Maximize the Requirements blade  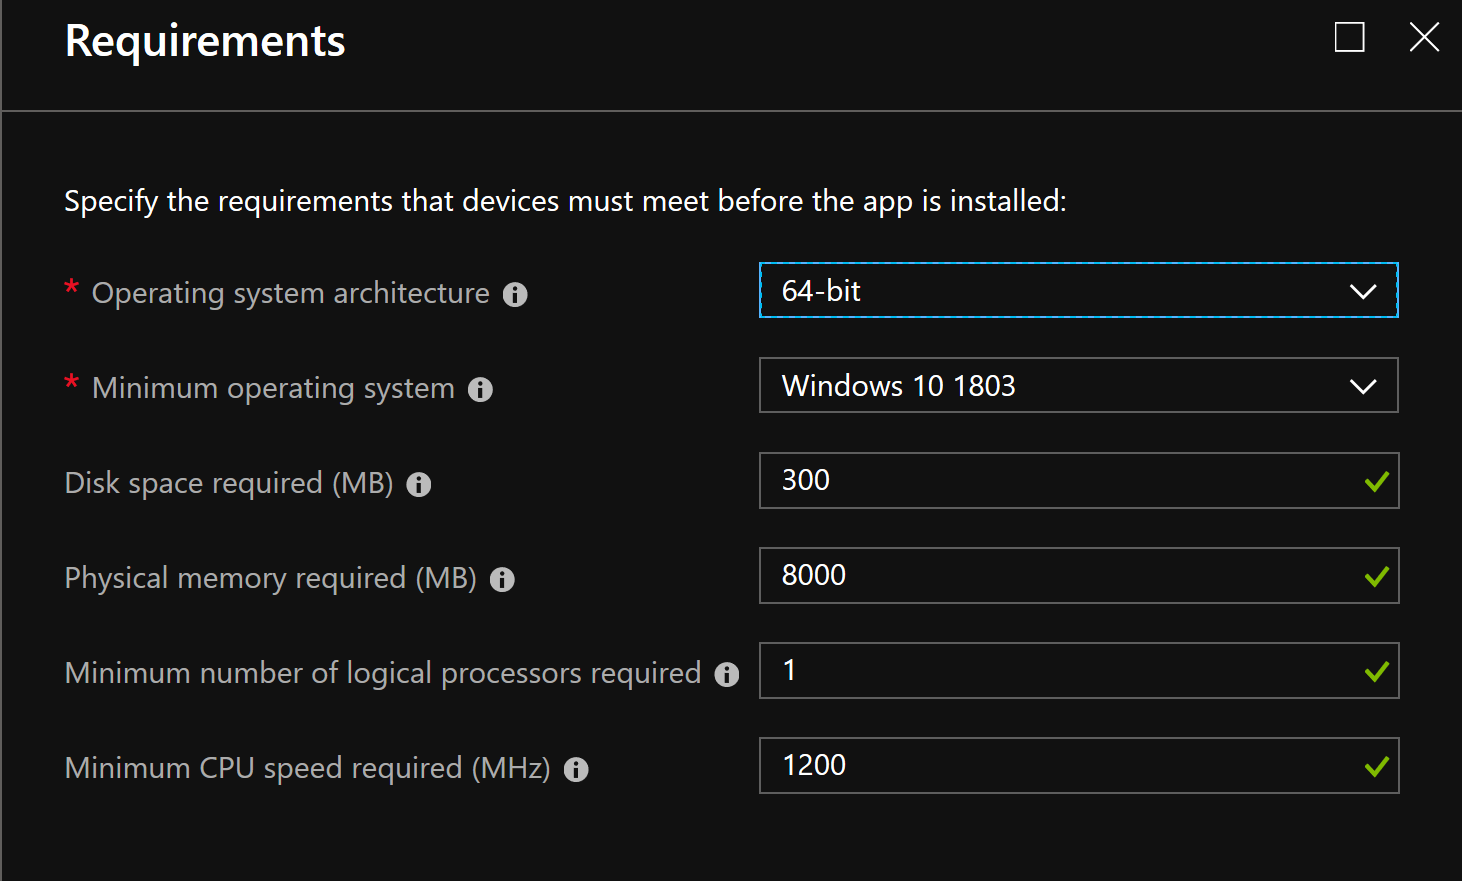(1350, 38)
